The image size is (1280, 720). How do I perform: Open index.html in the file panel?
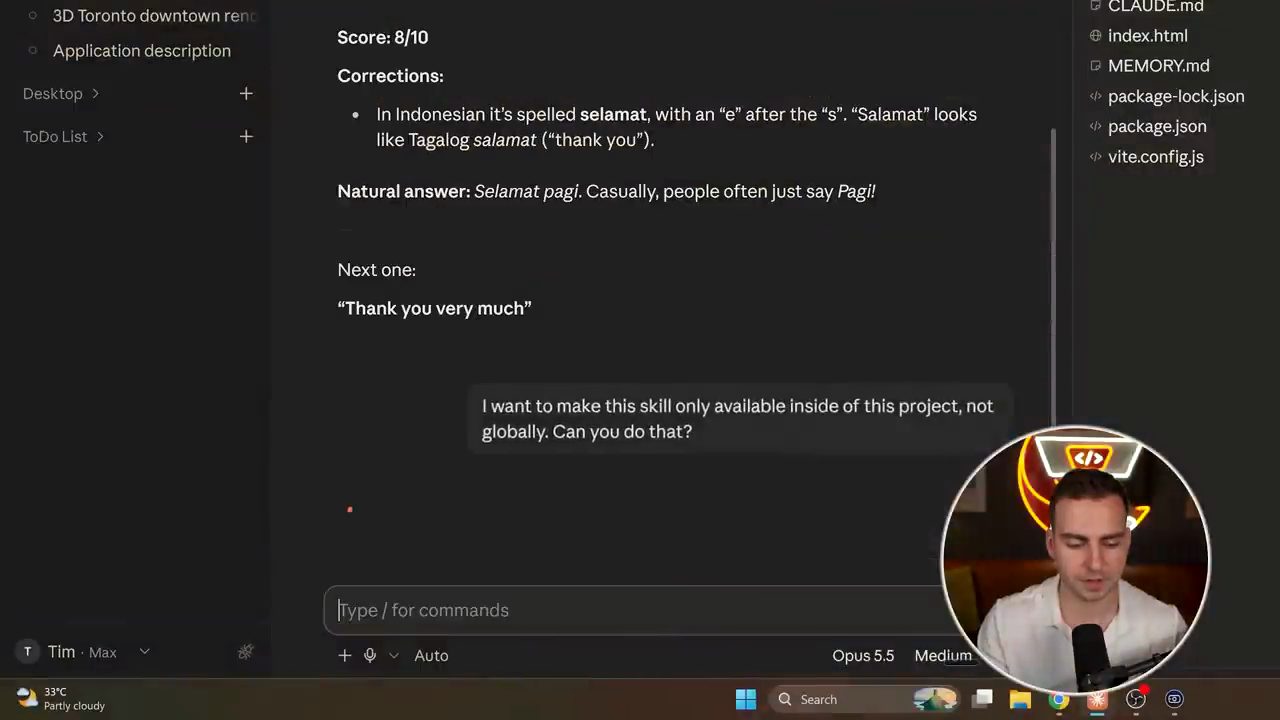[x=1147, y=36]
